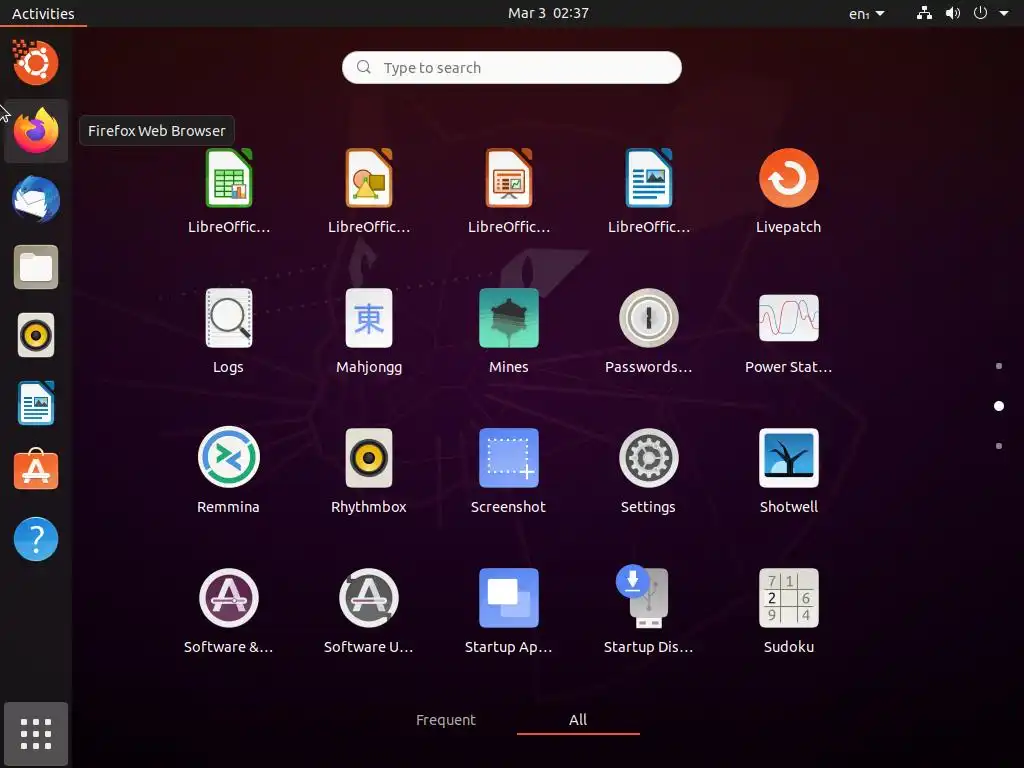Launch Startup Disk Creator
This screenshot has width=1024, height=768.
(644, 597)
